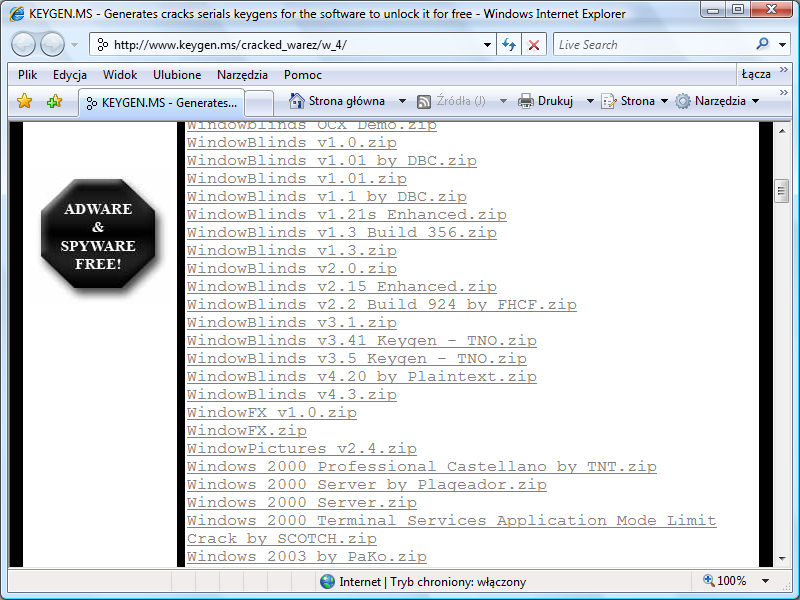
Task: Open the Strona page menu button
Action: (635, 101)
